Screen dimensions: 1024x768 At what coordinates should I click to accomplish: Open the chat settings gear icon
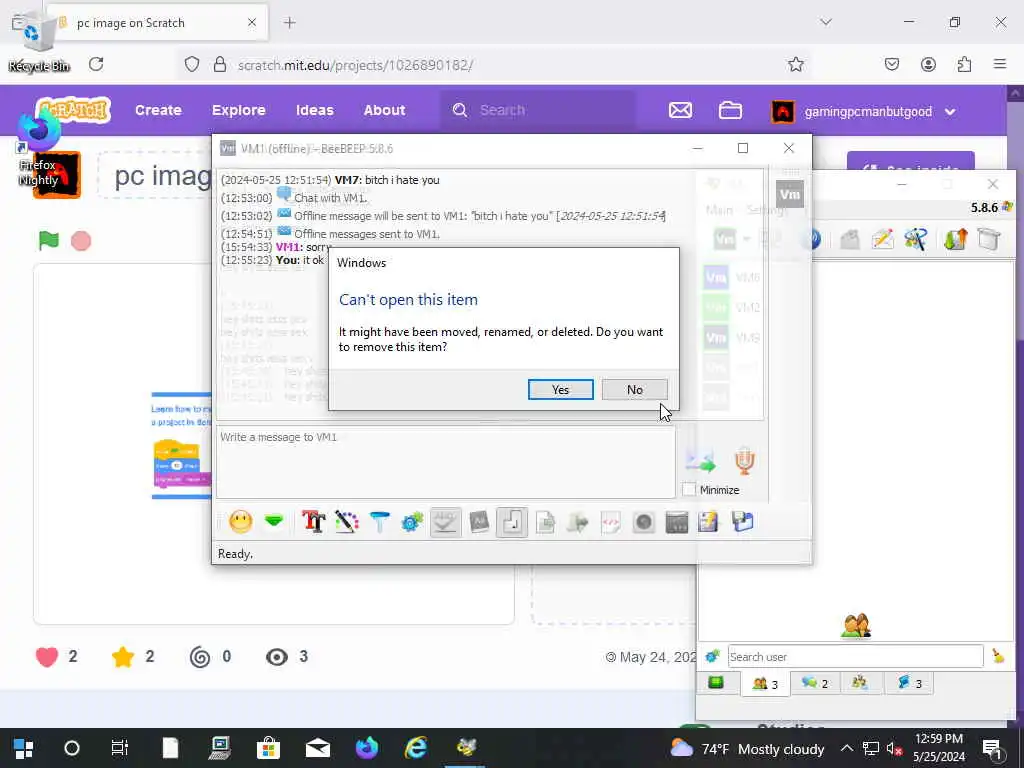pyautogui.click(x=412, y=522)
